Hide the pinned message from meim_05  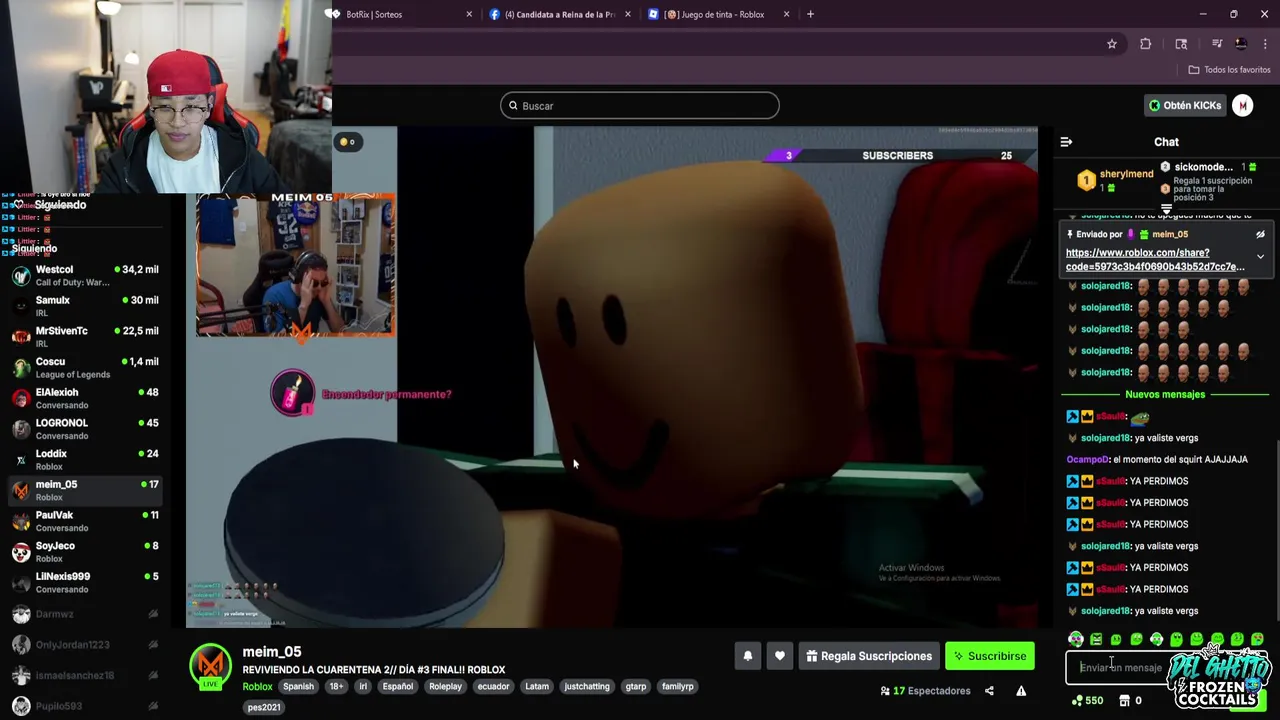[1260, 234]
